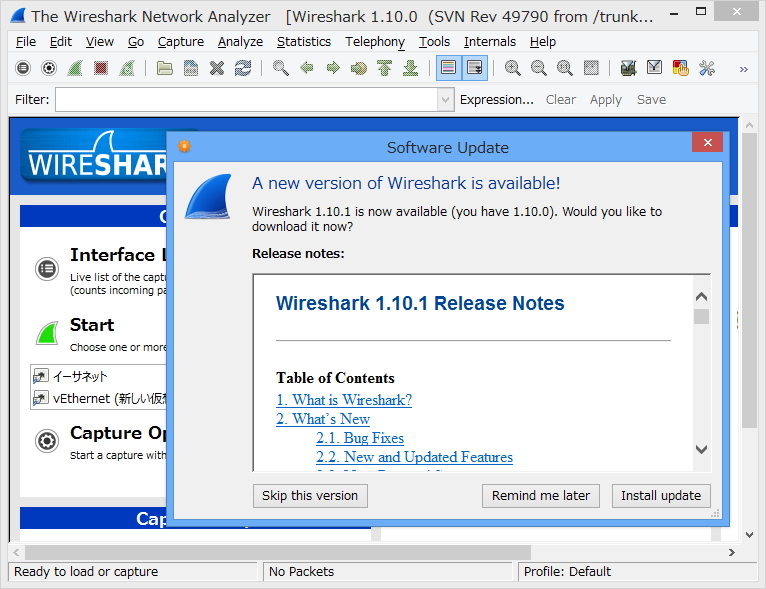Viewport: 766px width, 589px height.
Task: Open the Edit menu
Action: [x=61, y=42]
